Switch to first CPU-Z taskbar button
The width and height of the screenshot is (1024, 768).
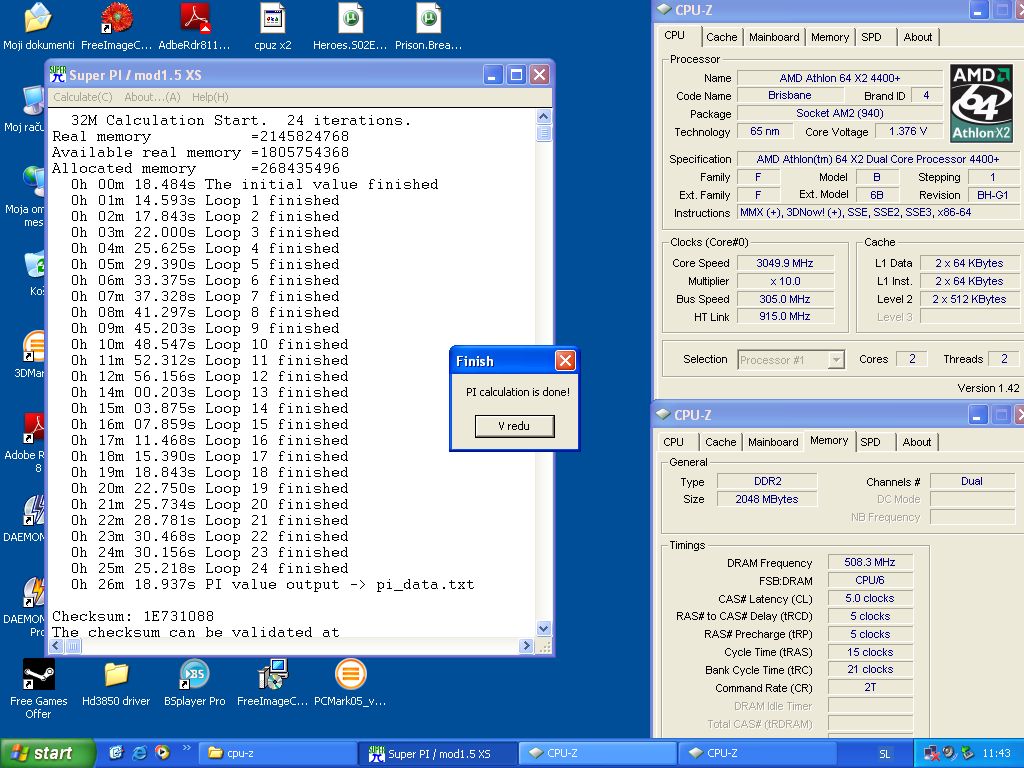coord(598,753)
